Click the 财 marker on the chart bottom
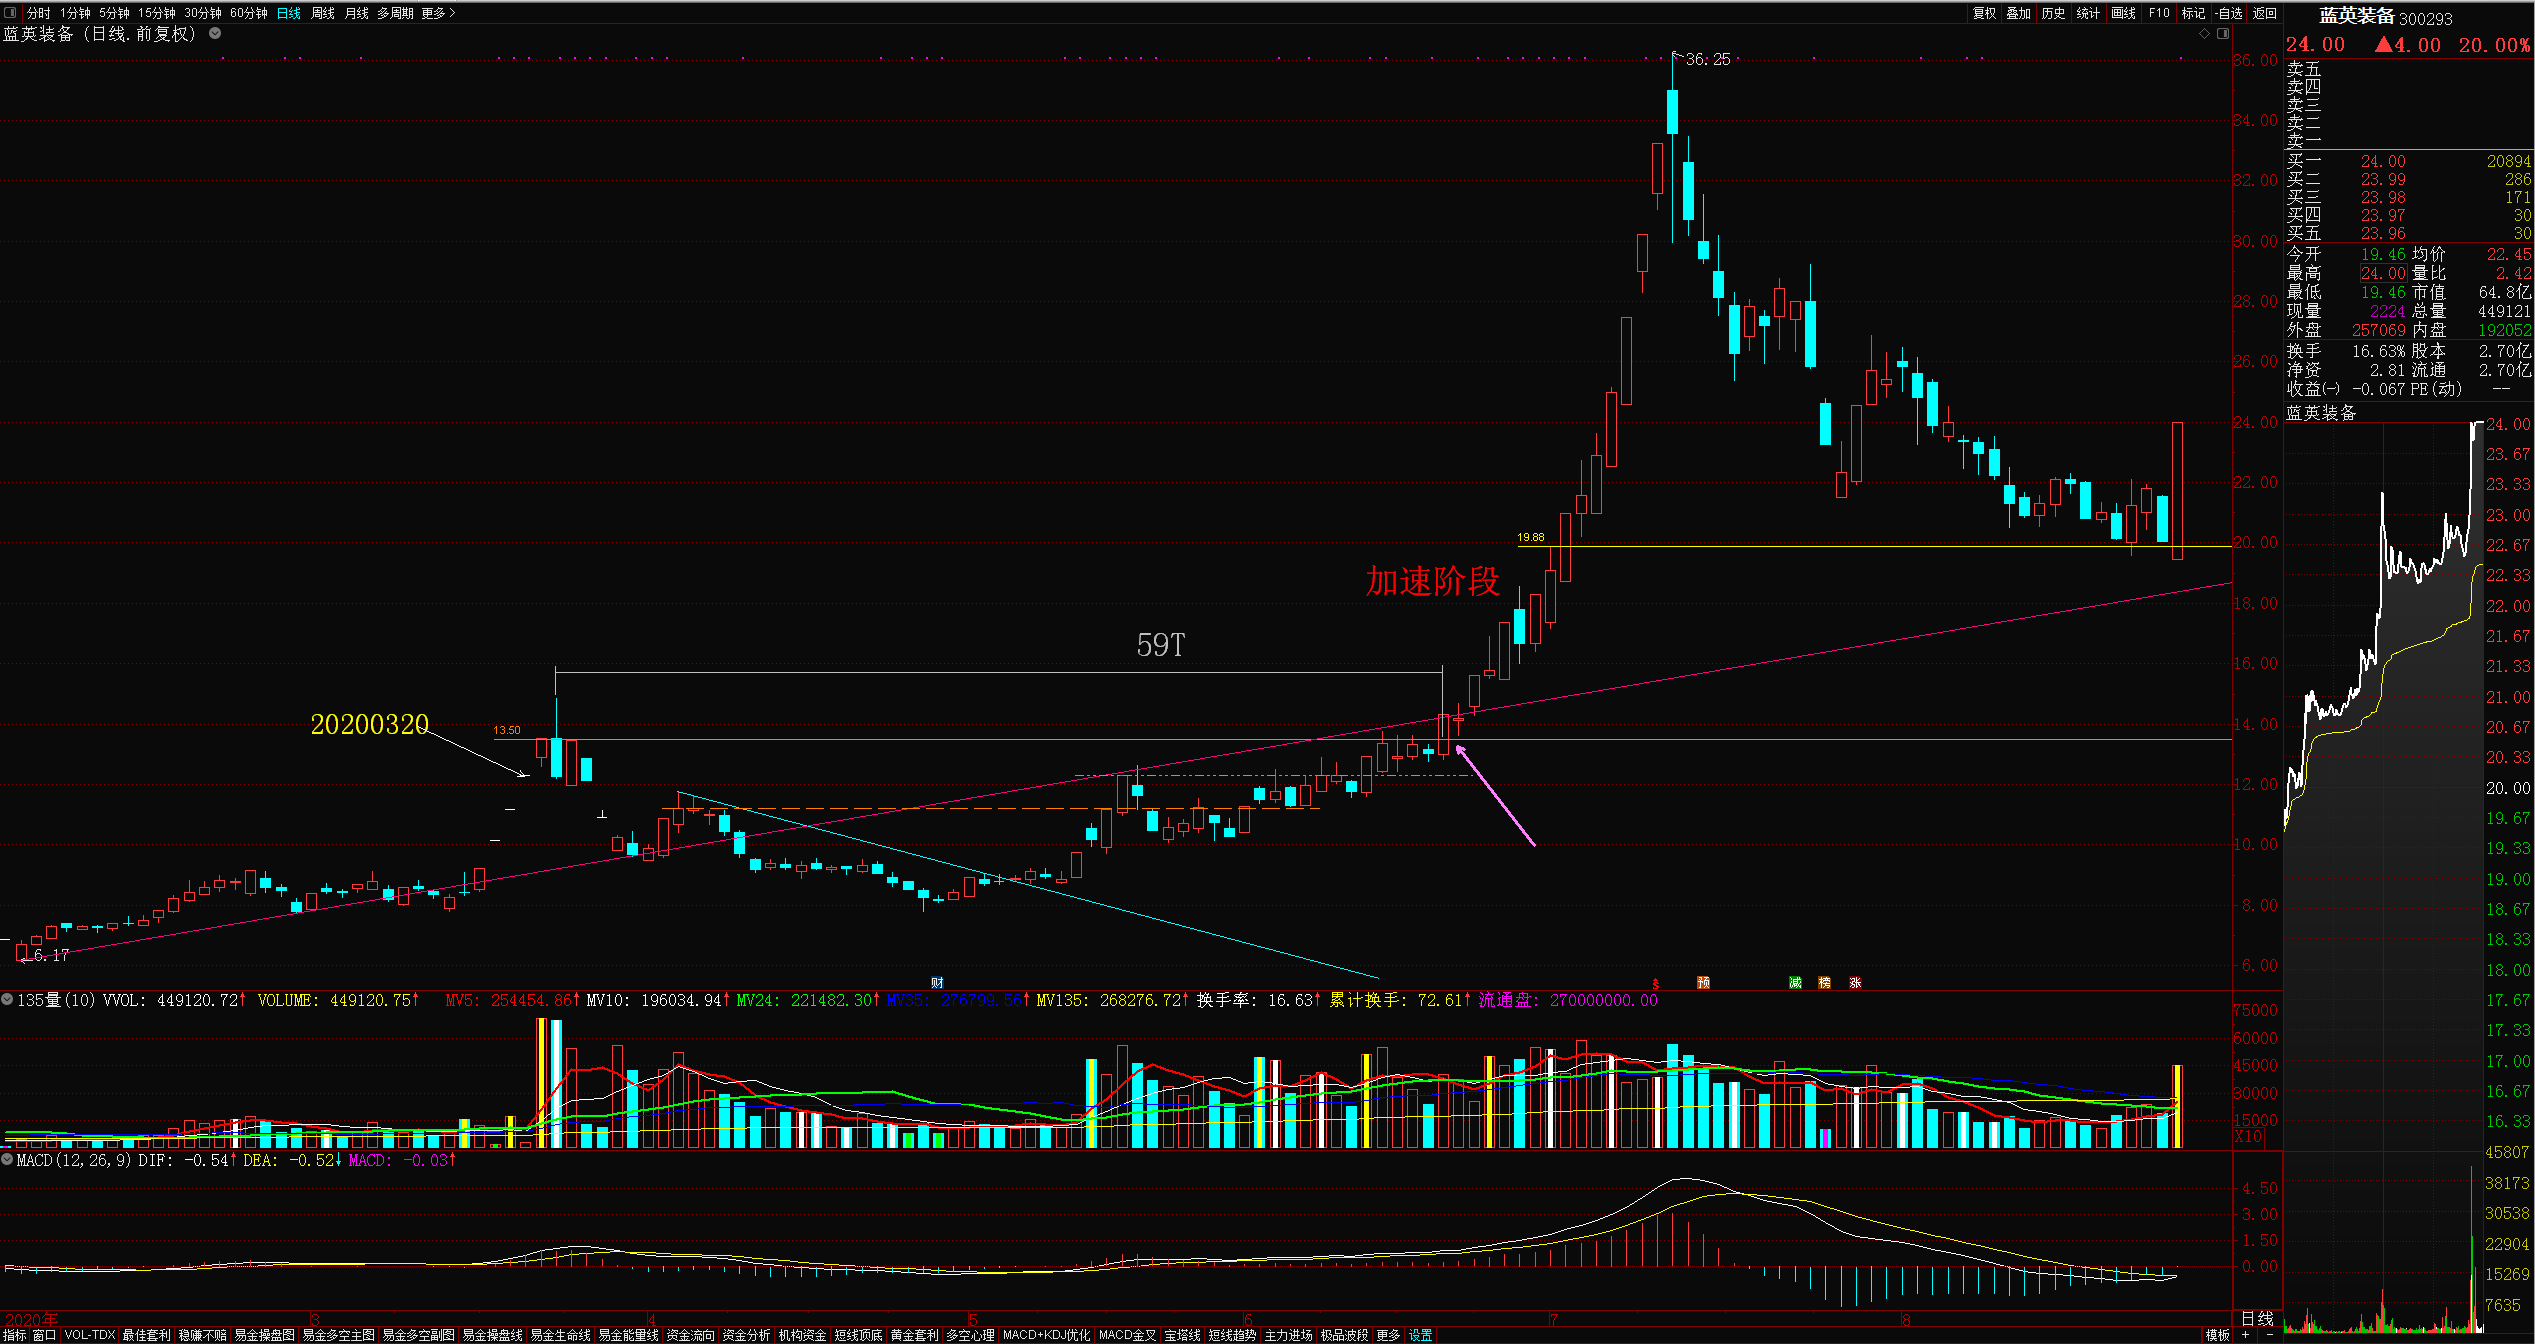 click(x=937, y=982)
